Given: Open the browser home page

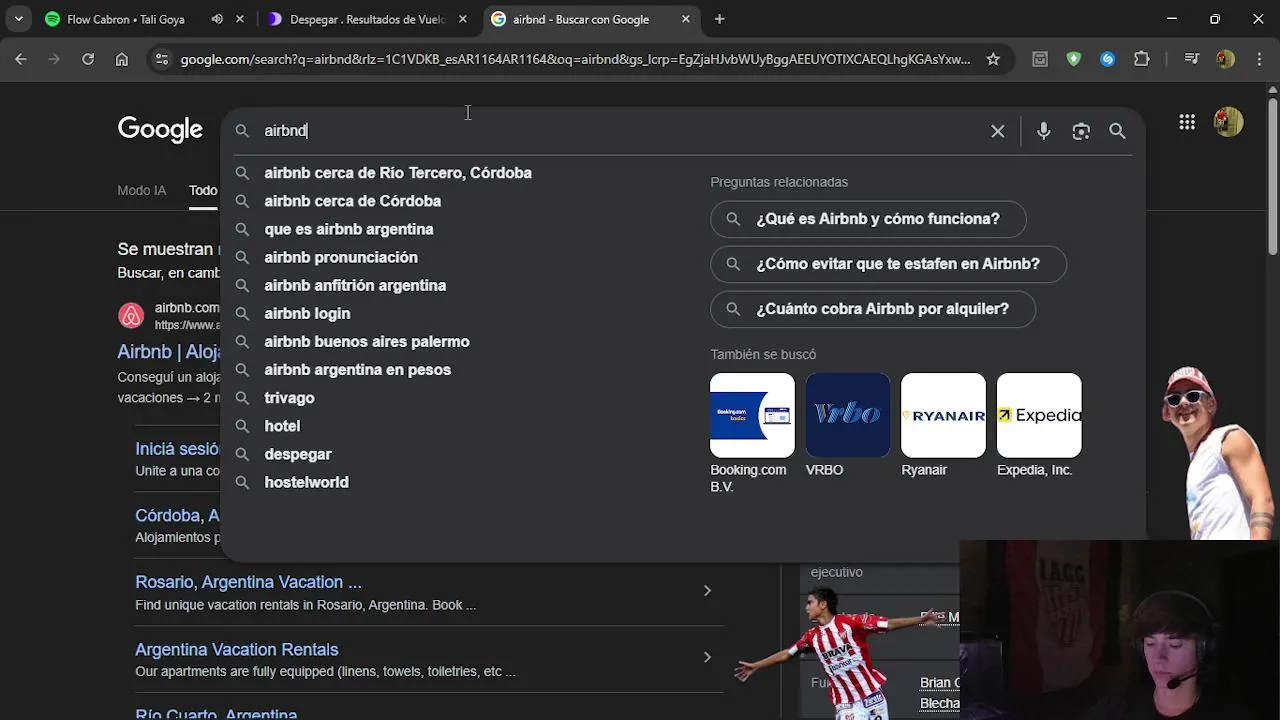Looking at the screenshot, I should pos(121,59).
